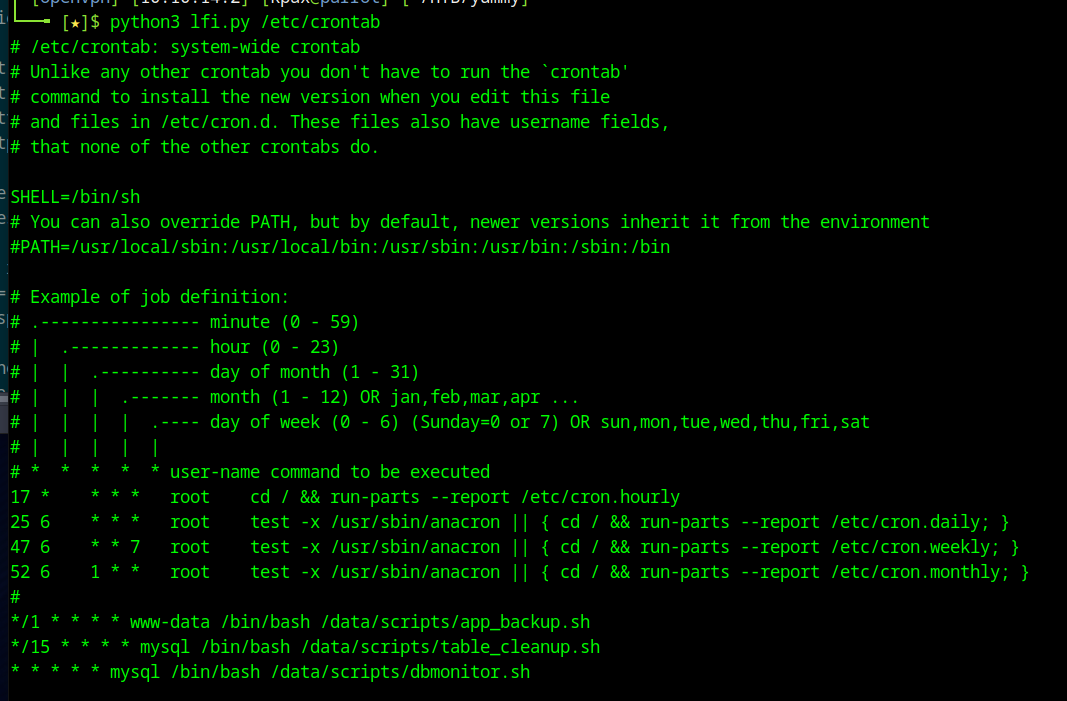Click the 'hour (0 - 23)' text

[274, 347]
